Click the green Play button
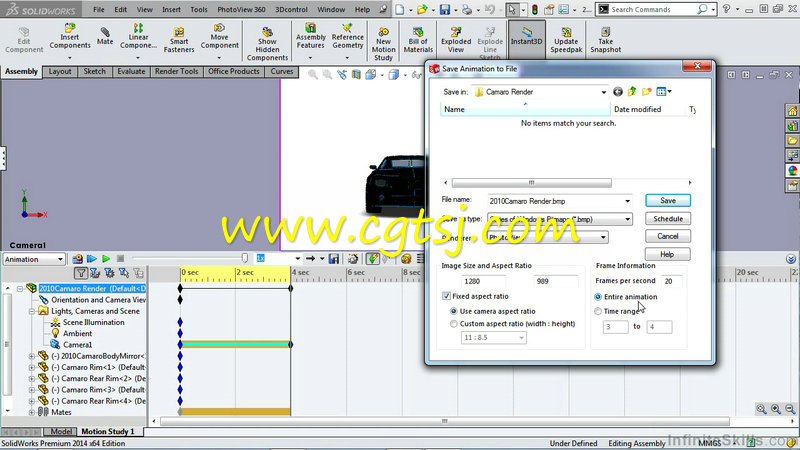Image resolution: width=800 pixels, height=450 pixels. 106,259
